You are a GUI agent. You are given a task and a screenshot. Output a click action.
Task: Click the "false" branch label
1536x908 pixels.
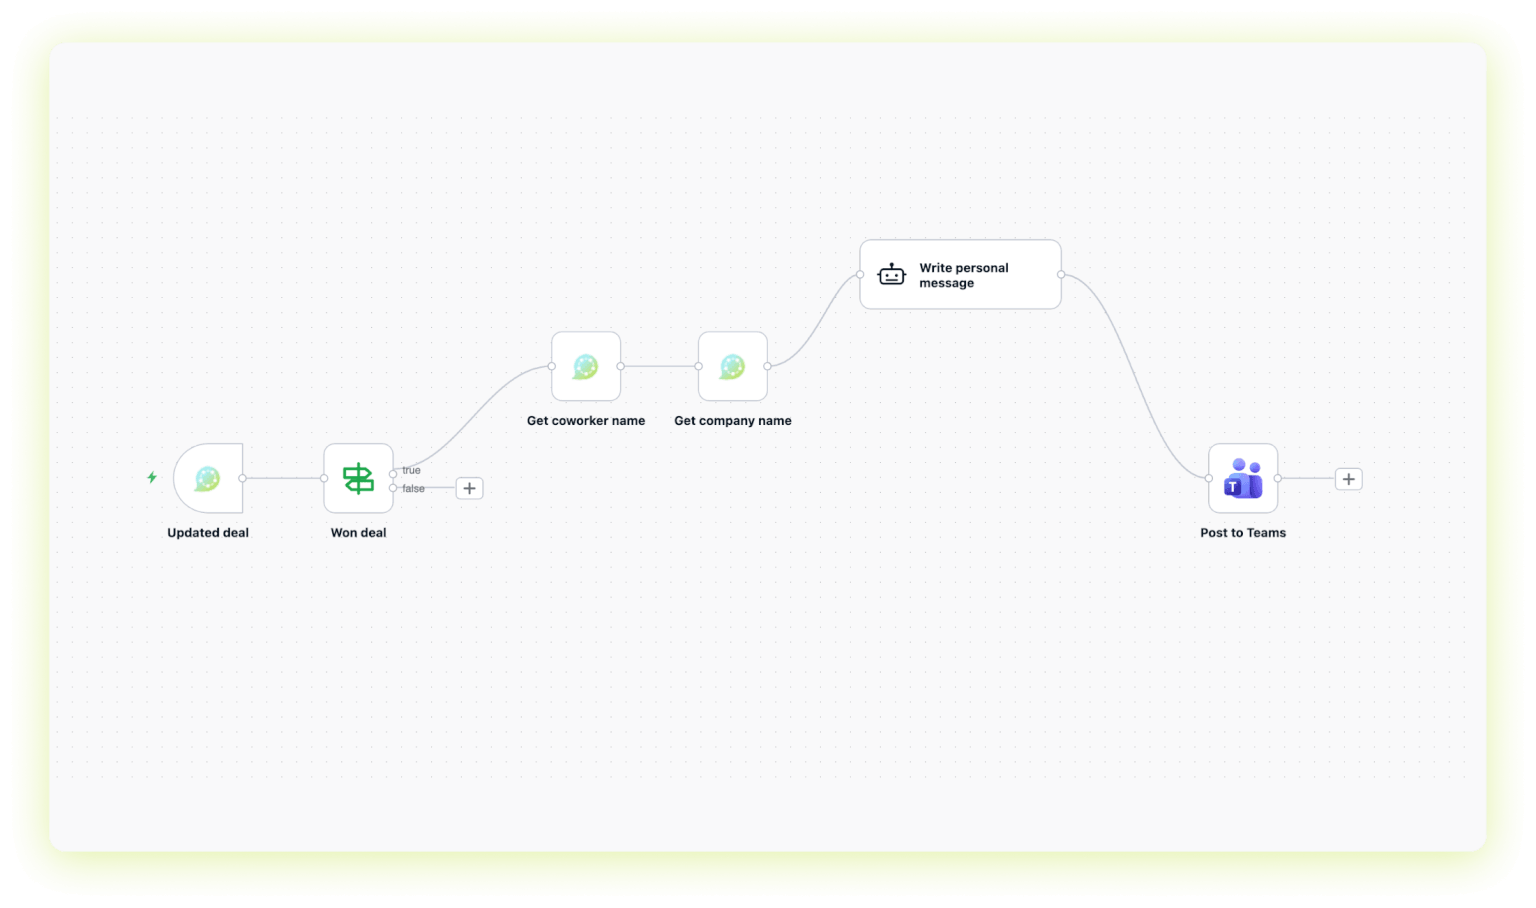(413, 489)
